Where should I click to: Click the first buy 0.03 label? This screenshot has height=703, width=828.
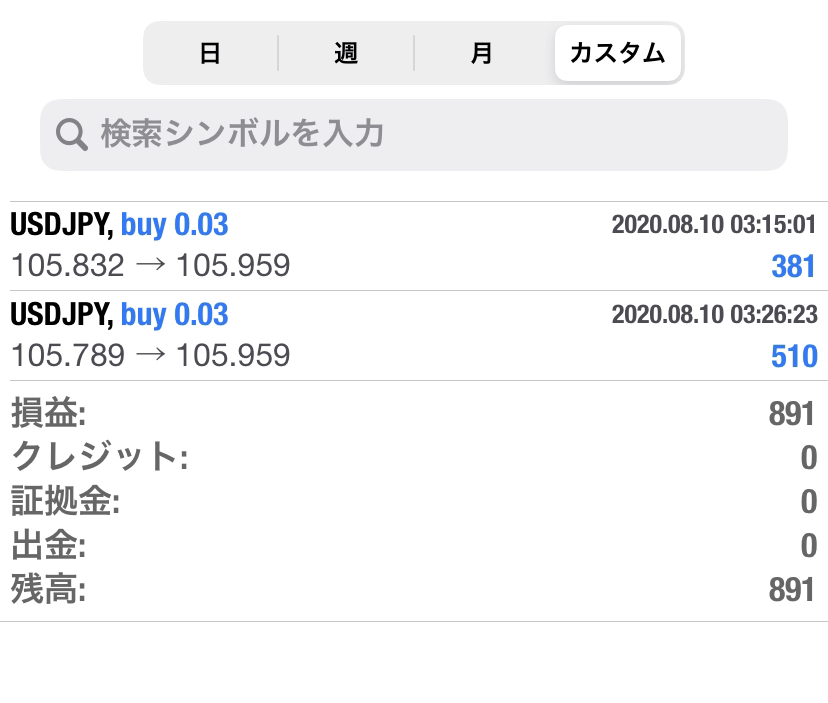pyautogui.click(x=175, y=225)
